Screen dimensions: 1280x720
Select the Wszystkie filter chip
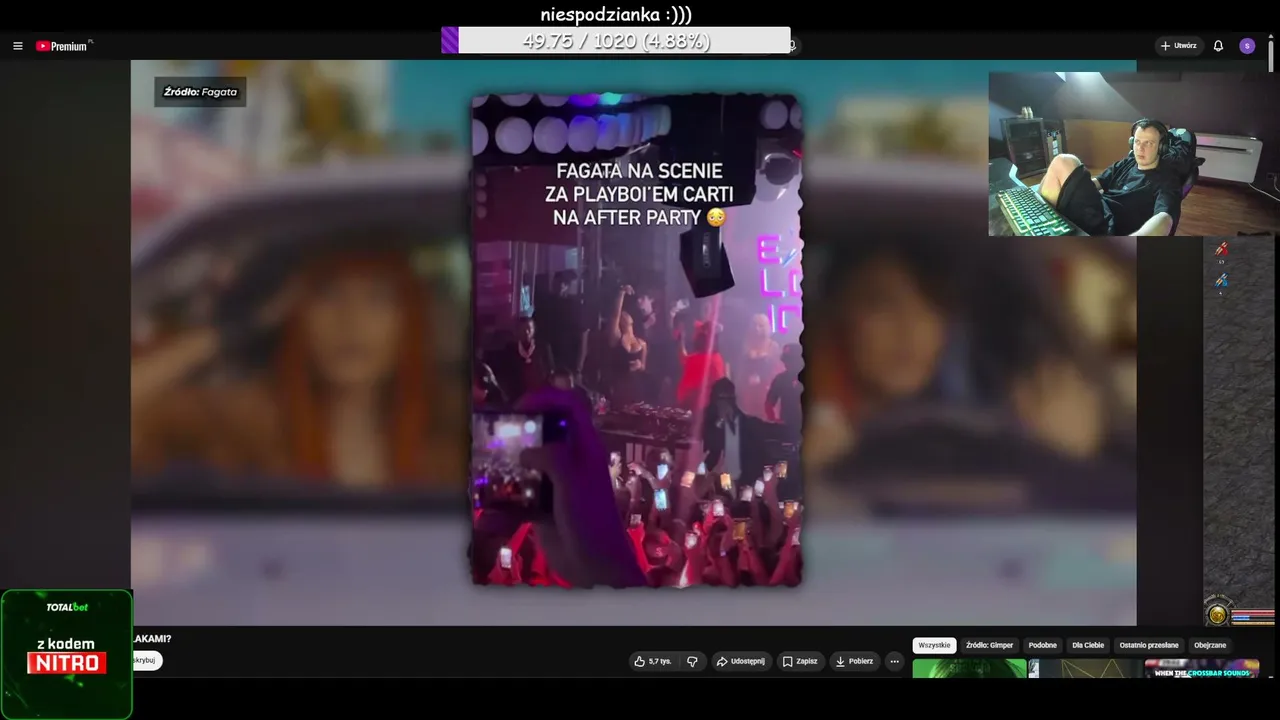[934, 645]
